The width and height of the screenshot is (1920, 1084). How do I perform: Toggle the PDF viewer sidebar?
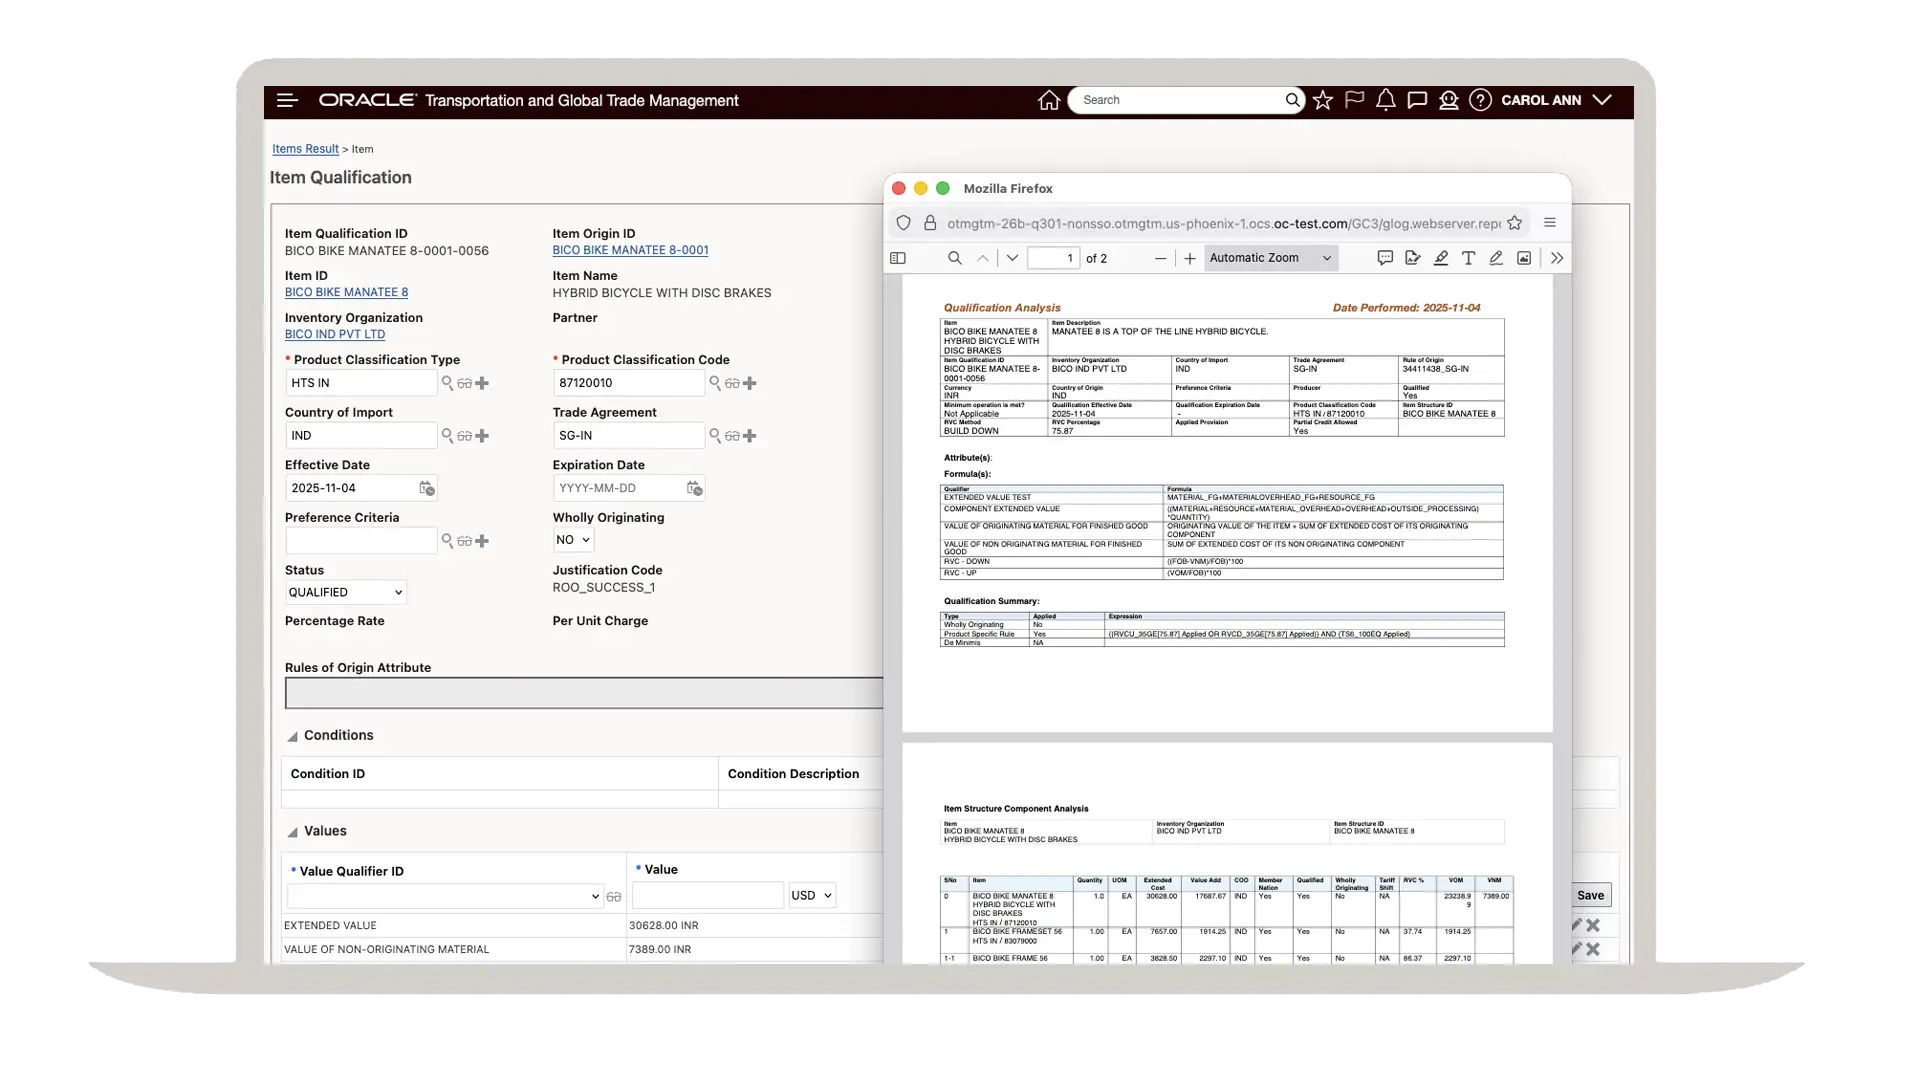point(898,258)
